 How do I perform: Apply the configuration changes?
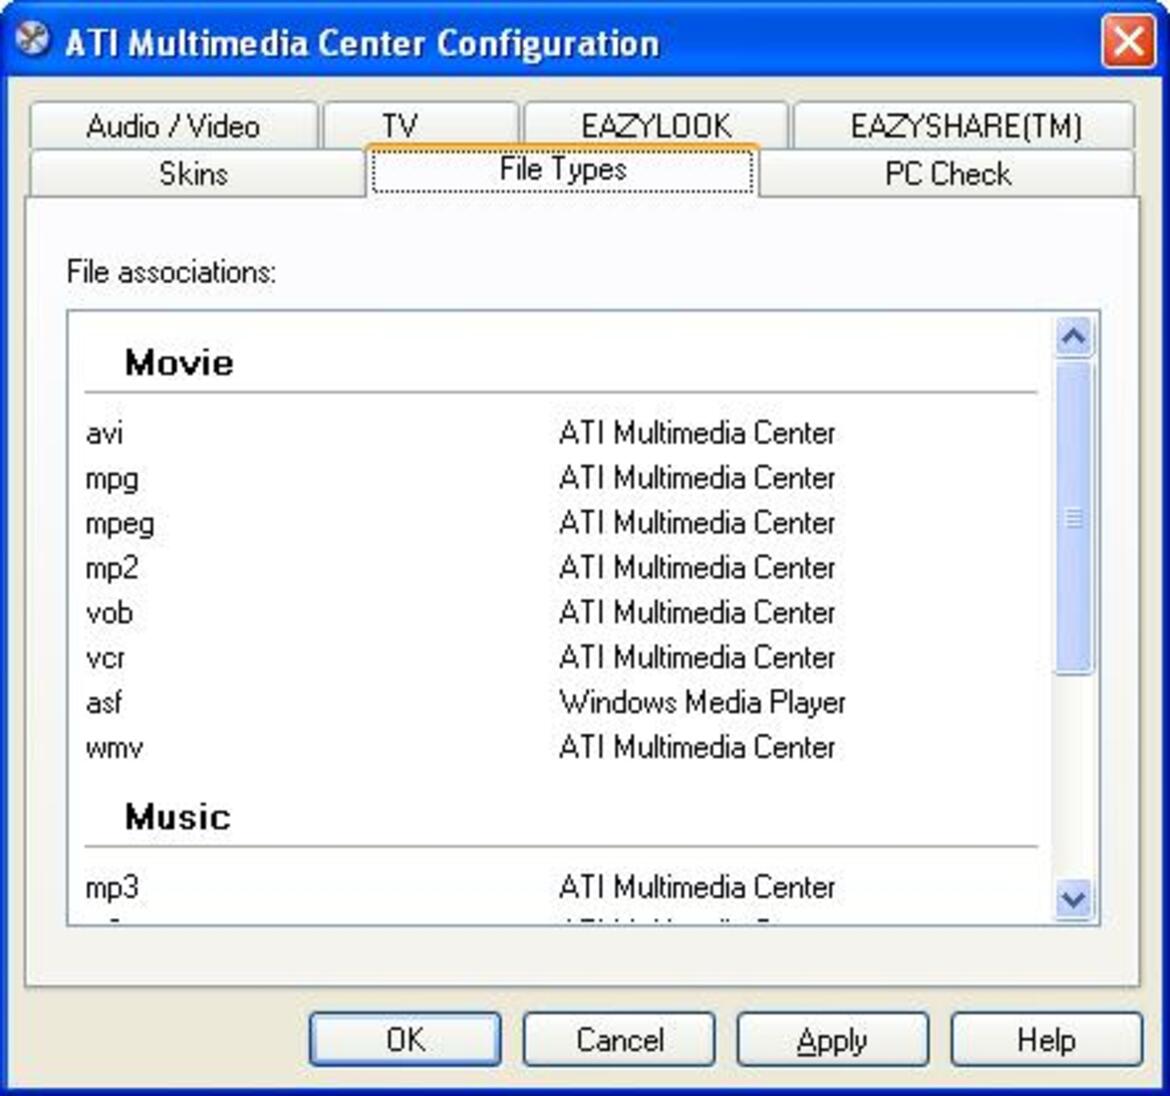pyautogui.click(x=833, y=1039)
